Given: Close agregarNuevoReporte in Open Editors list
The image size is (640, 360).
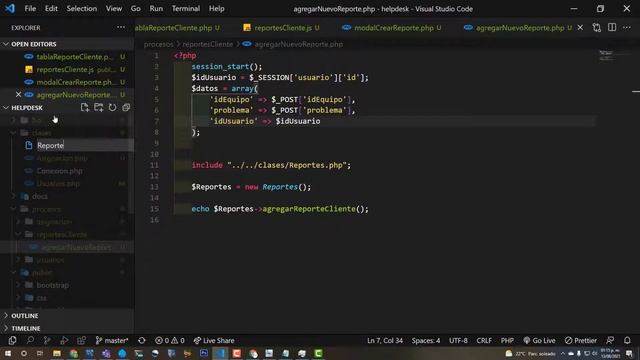Looking at the screenshot, I should tap(18, 95).
